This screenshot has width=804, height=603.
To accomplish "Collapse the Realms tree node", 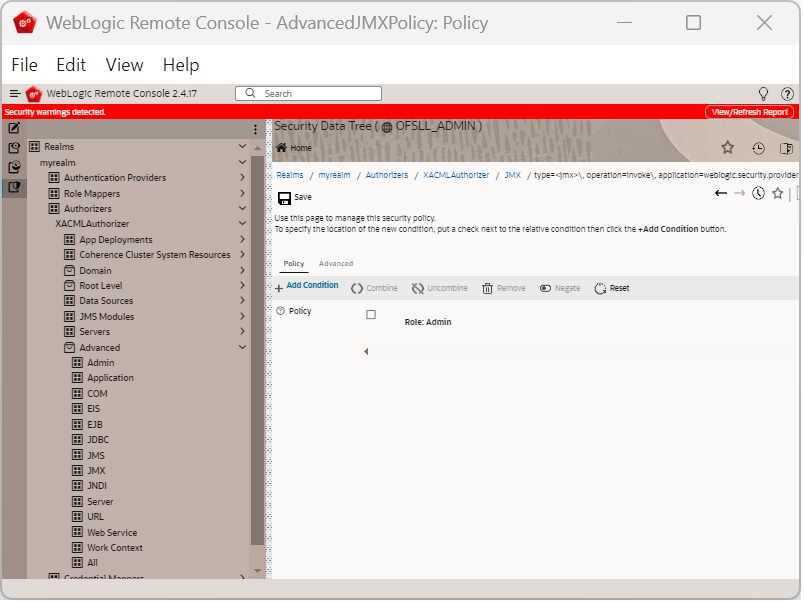I will pos(243,147).
